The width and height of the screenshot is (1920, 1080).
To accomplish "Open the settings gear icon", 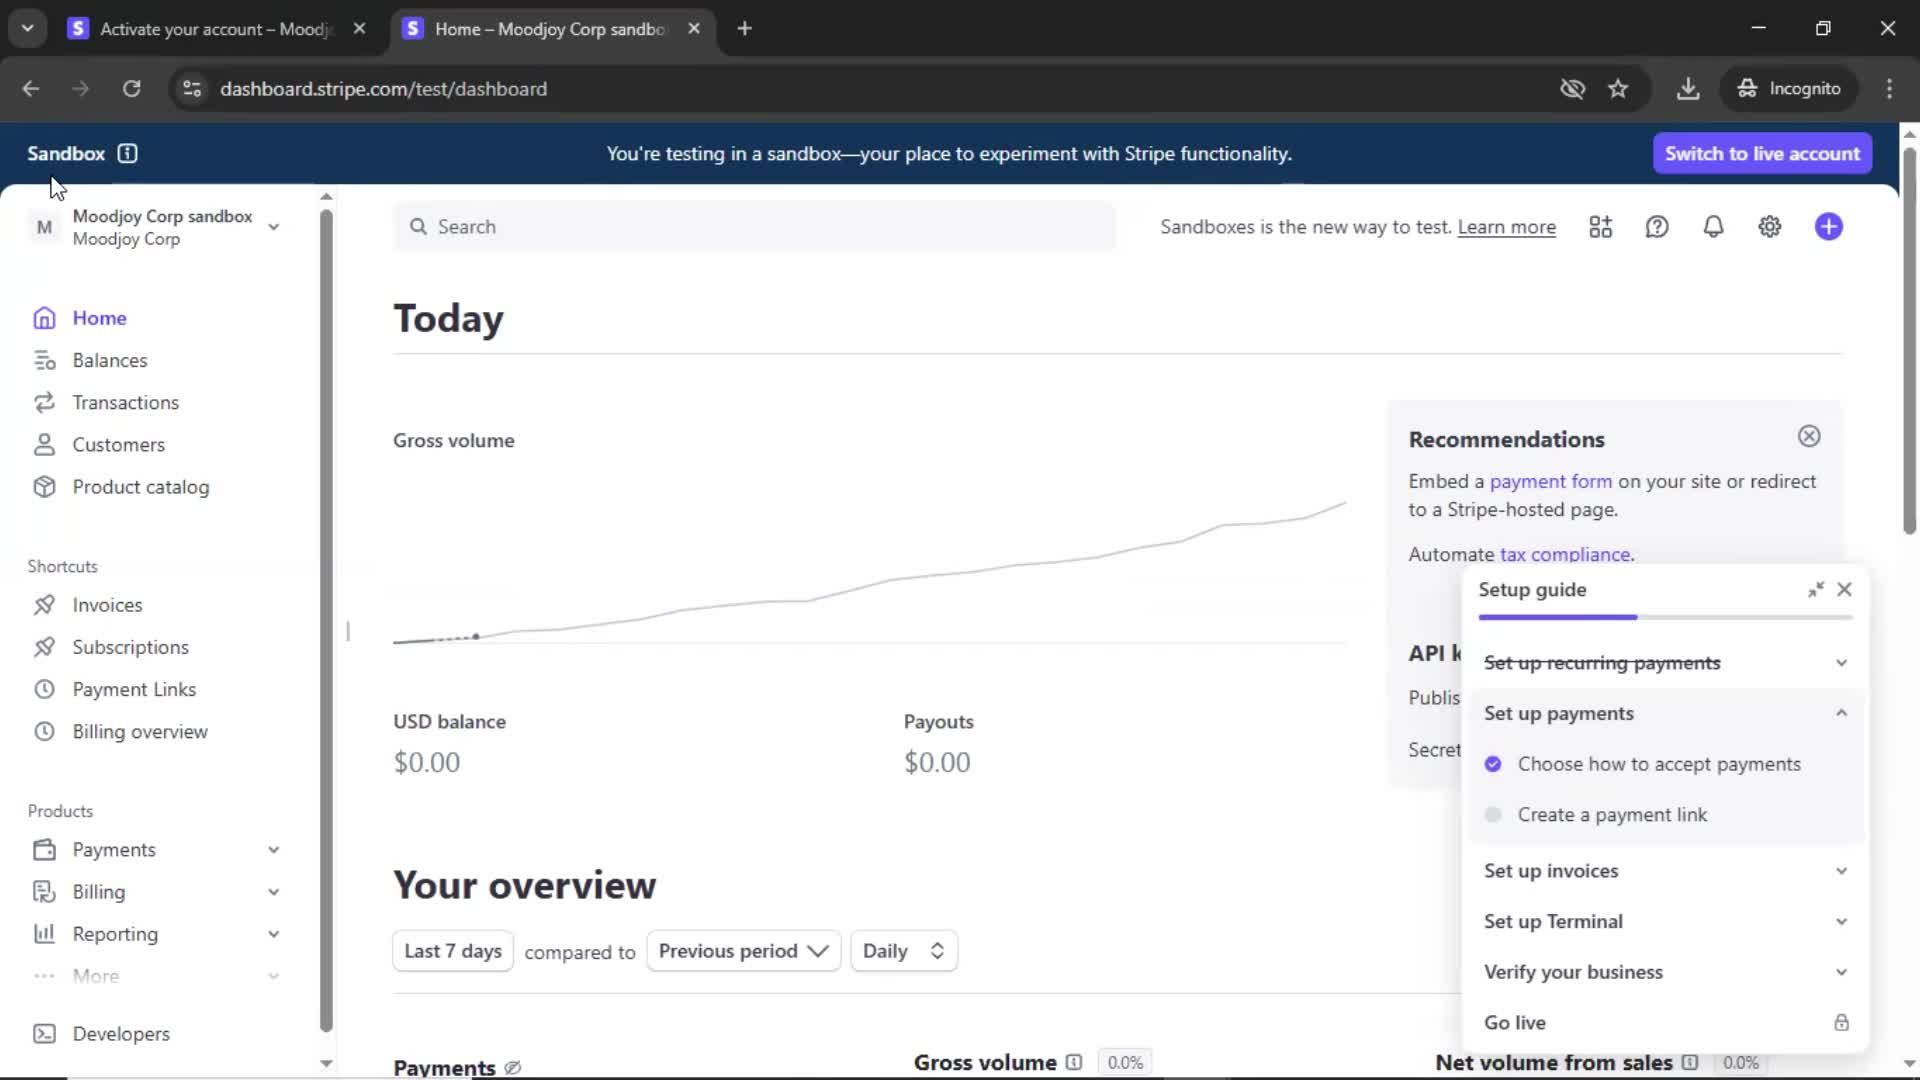I will tap(1770, 227).
